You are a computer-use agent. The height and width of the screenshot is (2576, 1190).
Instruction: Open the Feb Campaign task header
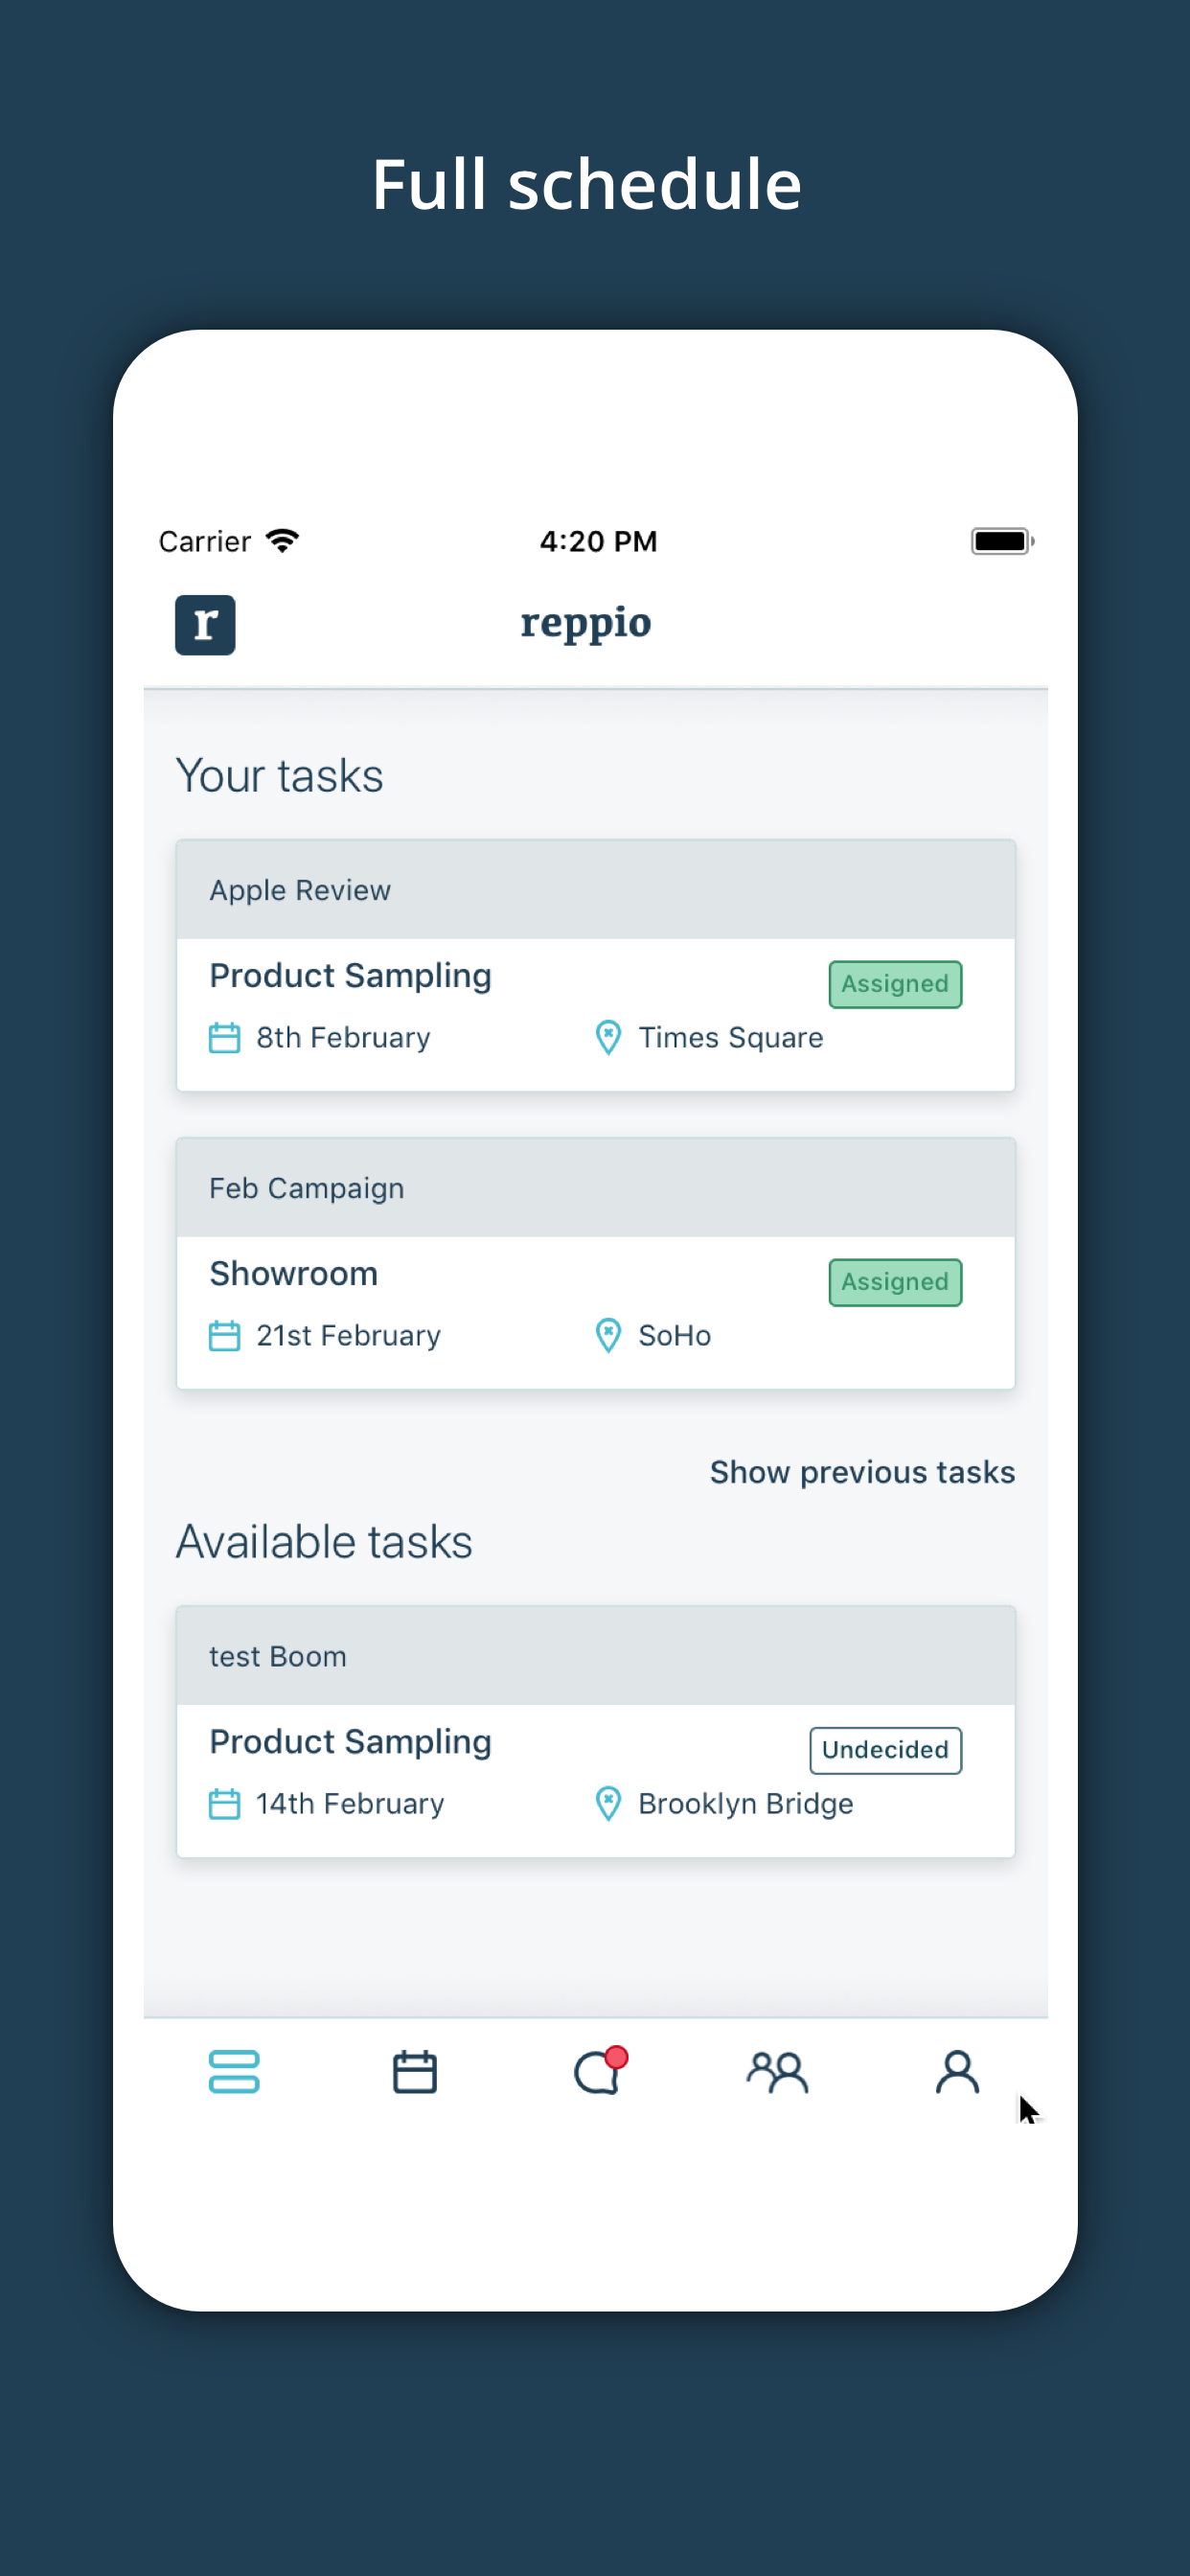595,1188
